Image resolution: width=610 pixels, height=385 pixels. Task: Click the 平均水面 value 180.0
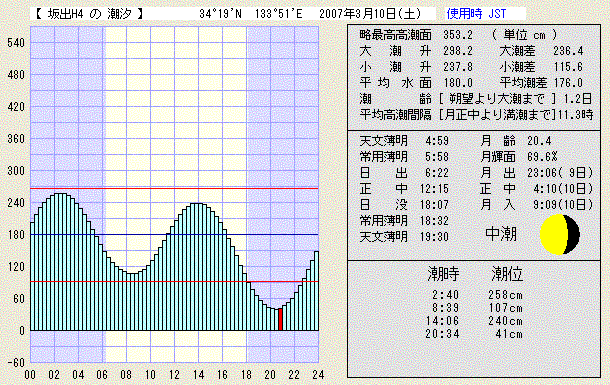[x=458, y=83]
